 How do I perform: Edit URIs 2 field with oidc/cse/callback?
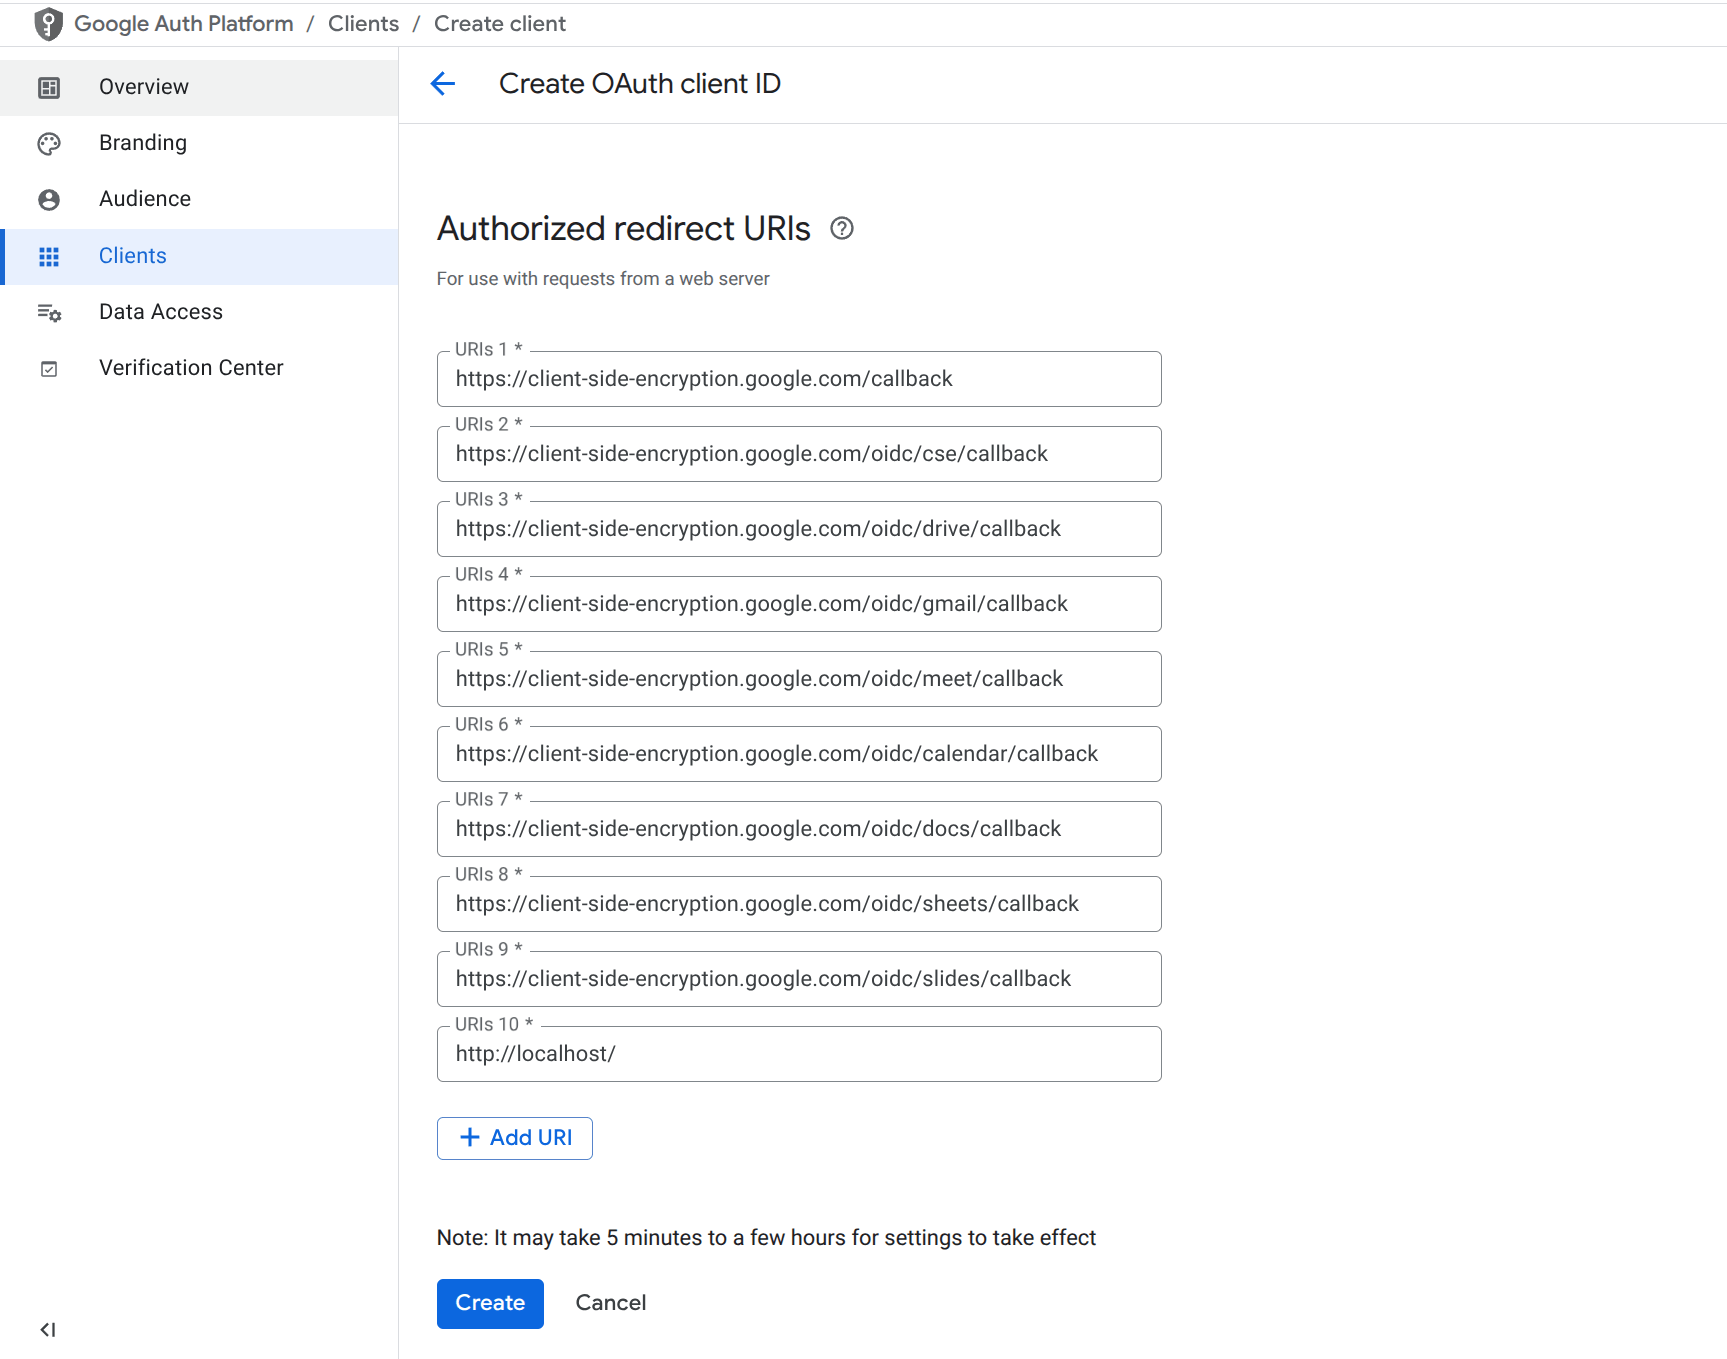(x=799, y=454)
